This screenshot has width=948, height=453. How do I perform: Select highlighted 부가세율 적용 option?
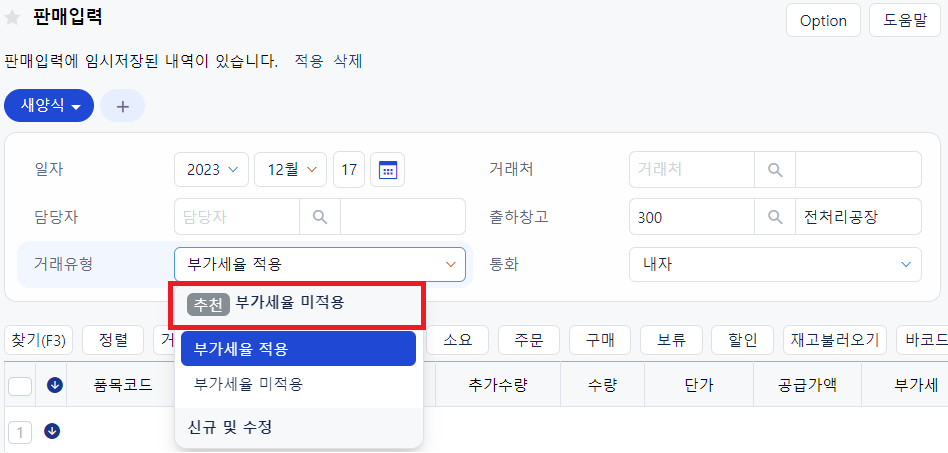pyautogui.click(x=299, y=349)
